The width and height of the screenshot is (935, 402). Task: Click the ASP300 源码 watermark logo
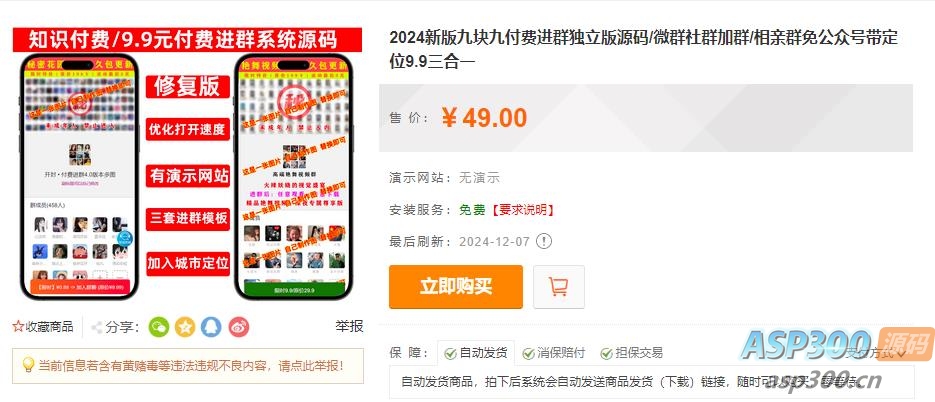837,345
